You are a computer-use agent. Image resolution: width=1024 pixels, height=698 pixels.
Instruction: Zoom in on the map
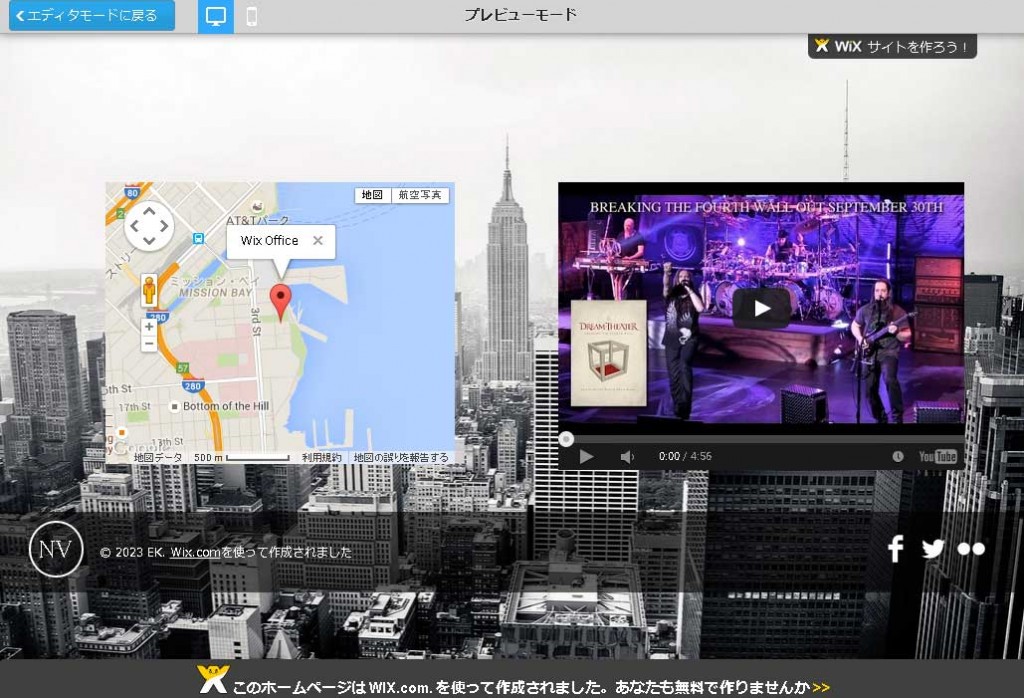pyautogui.click(x=149, y=326)
